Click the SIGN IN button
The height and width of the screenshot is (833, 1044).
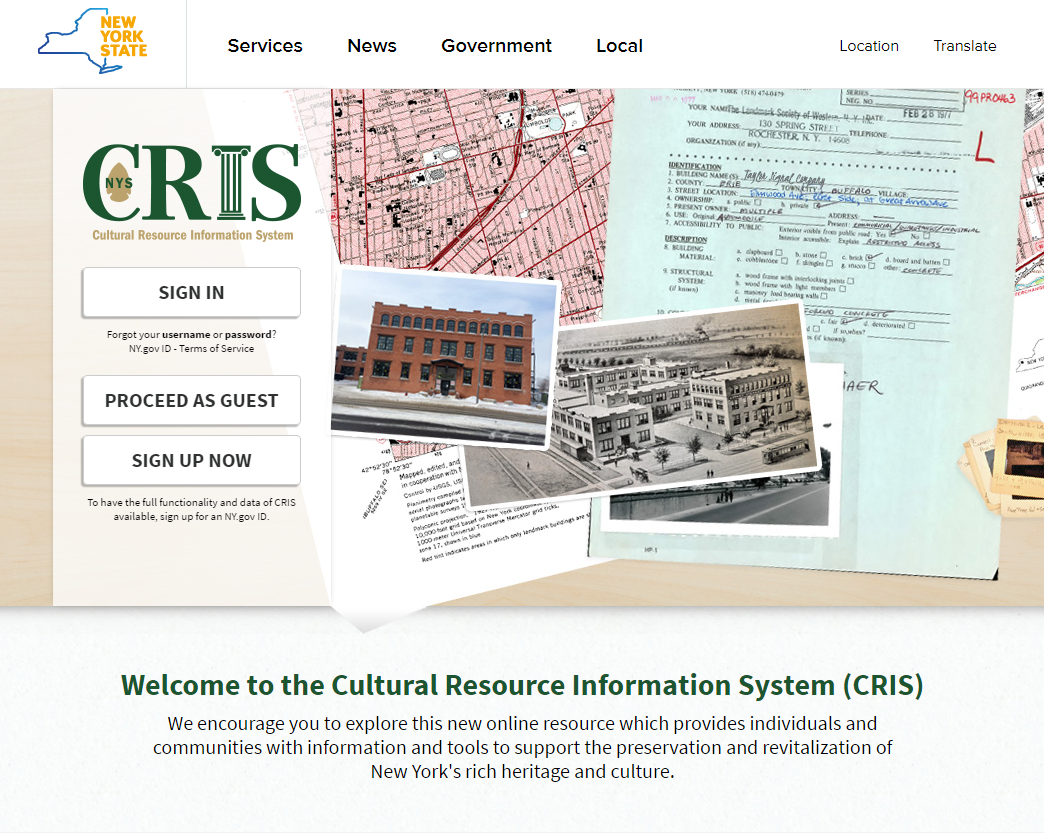tap(190, 292)
